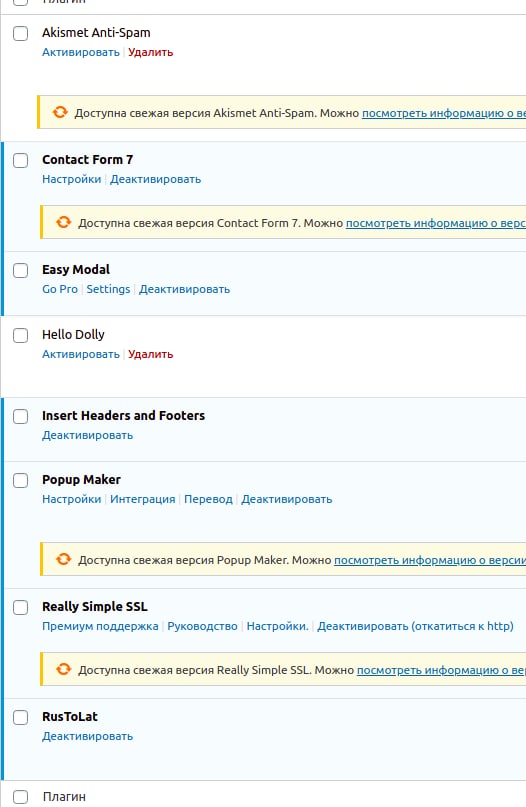
Task: Tick the Akismet Anti-Spam checkbox
Action: pyautogui.click(x=21, y=33)
